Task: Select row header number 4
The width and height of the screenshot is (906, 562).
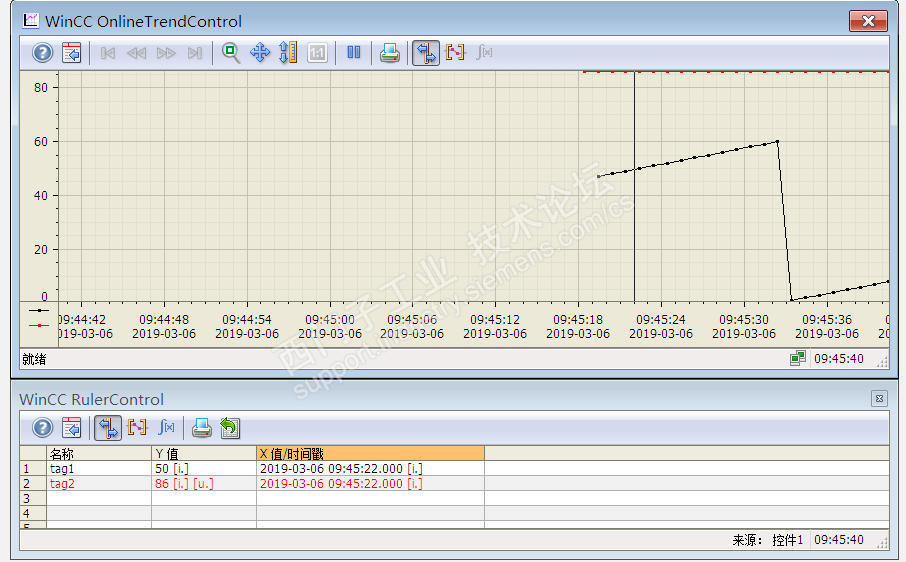Action: click(x=33, y=513)
